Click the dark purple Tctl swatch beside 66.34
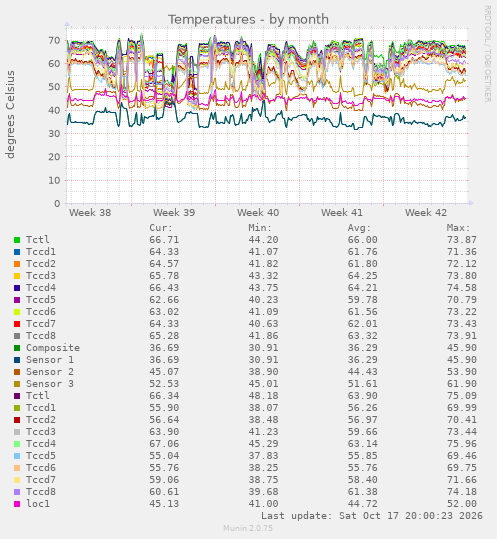This screenshot has width=497, height=539. [17, 396]
